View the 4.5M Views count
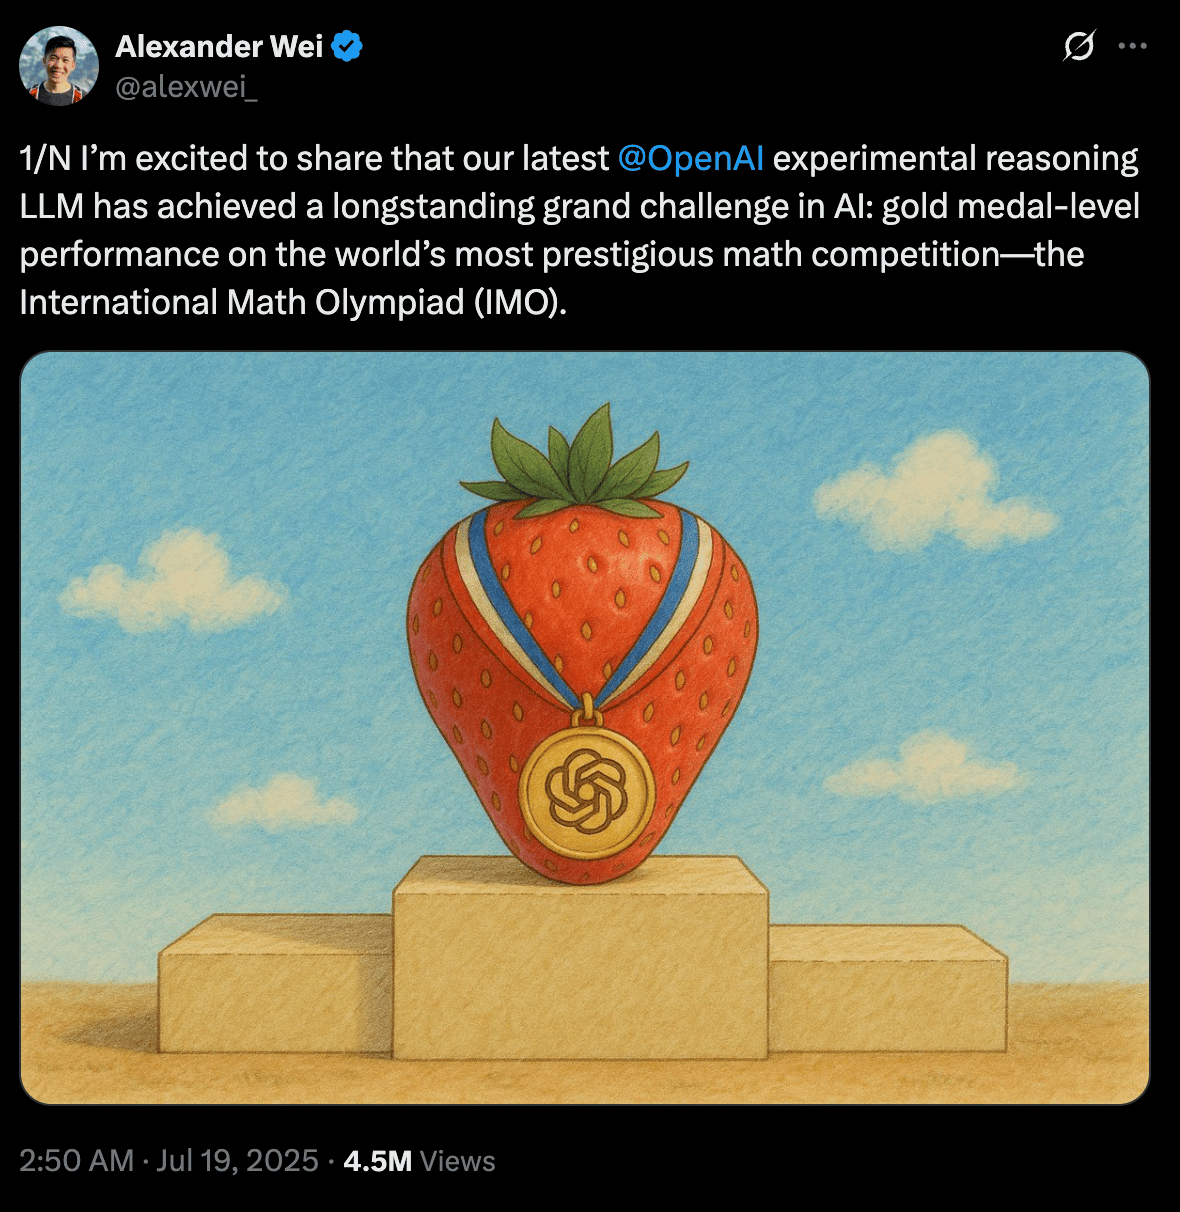The image size is (1180, 1212). point(419,1161)
